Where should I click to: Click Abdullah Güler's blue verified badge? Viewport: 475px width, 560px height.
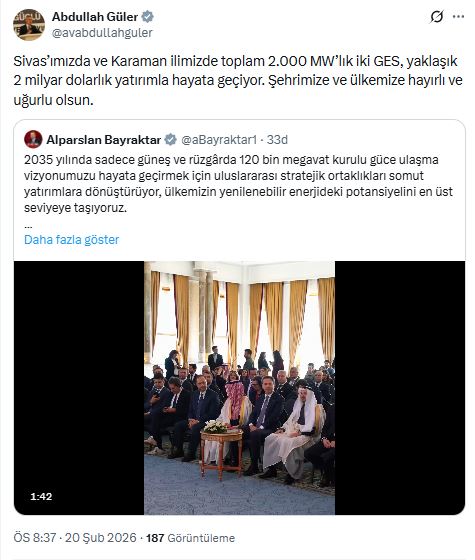(148, 16)
